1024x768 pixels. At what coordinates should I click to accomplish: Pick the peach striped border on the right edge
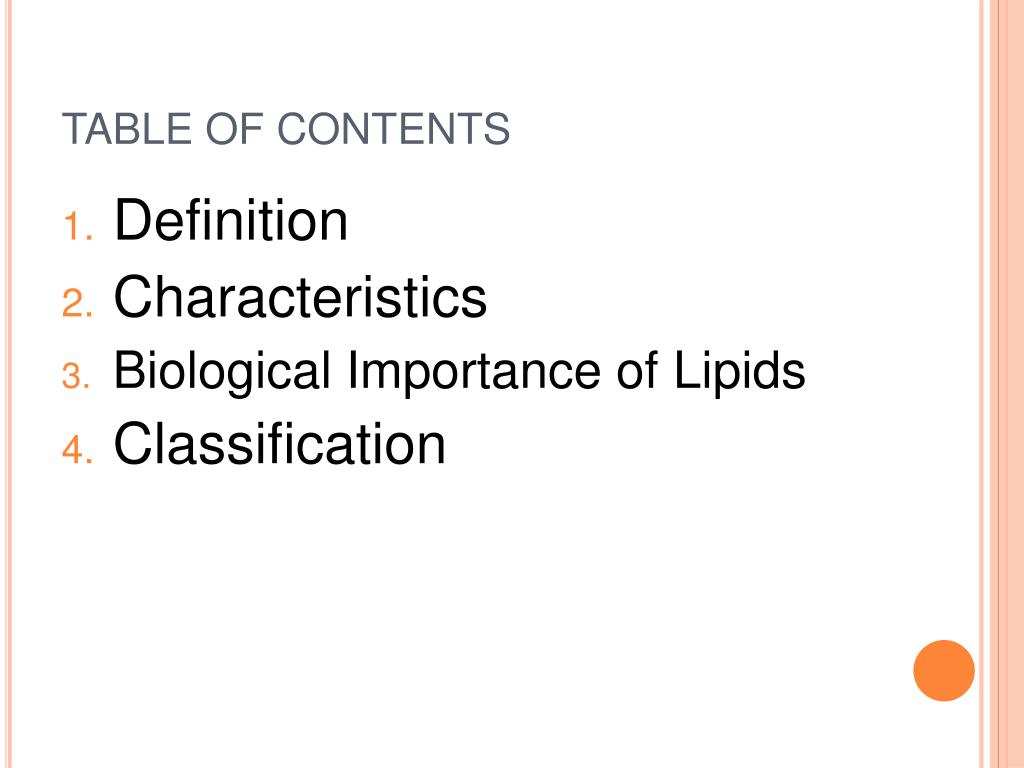pyautogui.click(x=1001, y=384)
